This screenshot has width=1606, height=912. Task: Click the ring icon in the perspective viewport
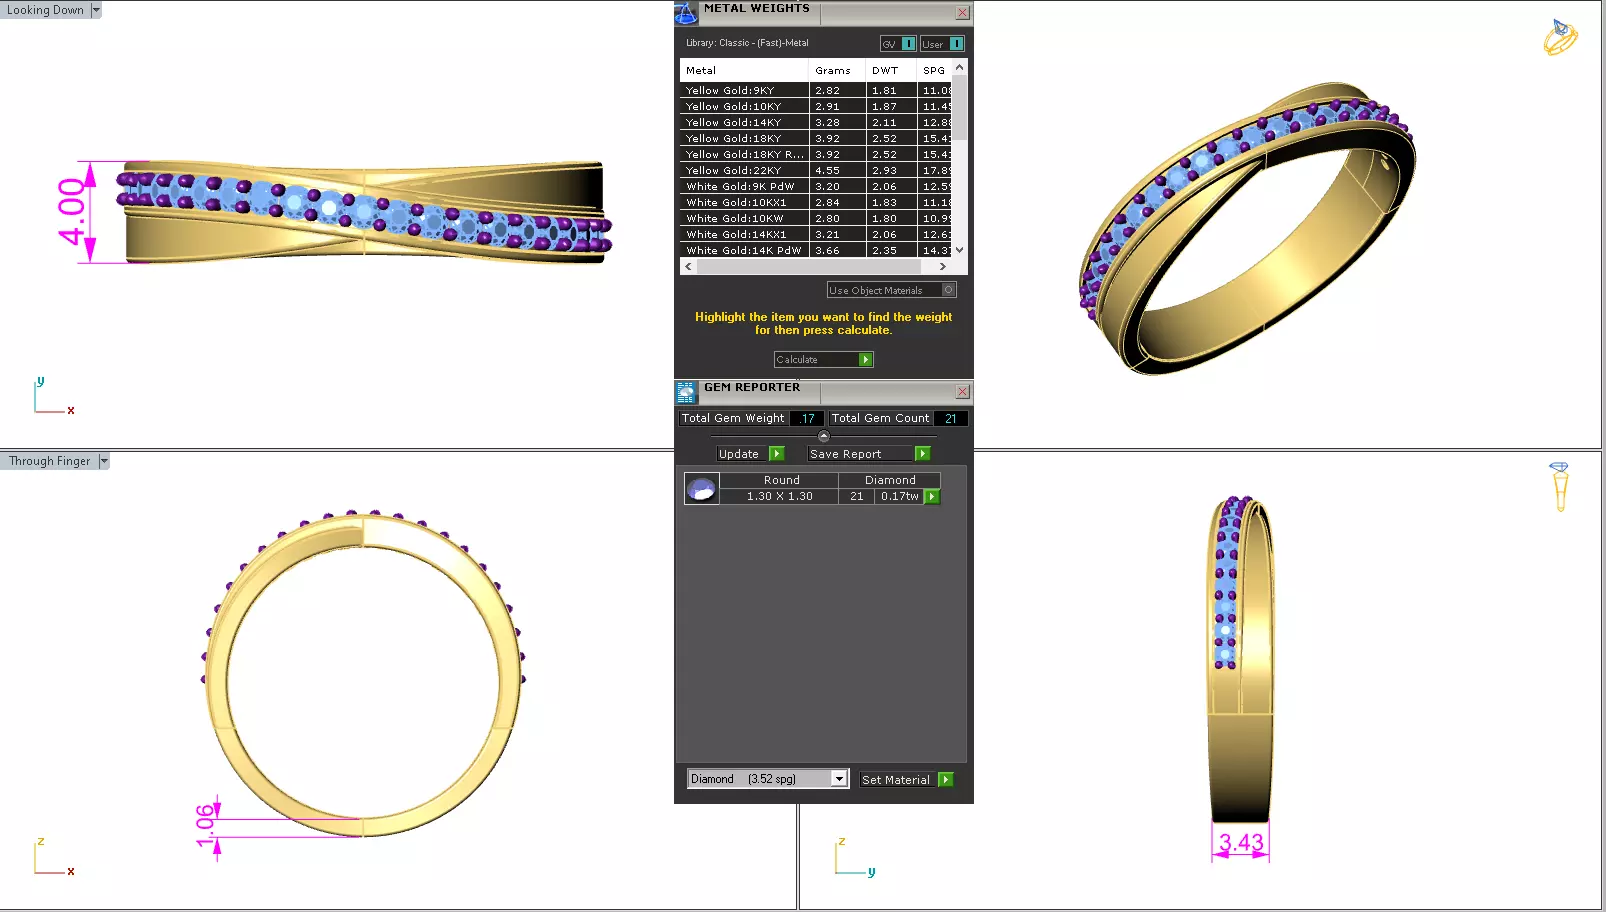point(1560,37)
